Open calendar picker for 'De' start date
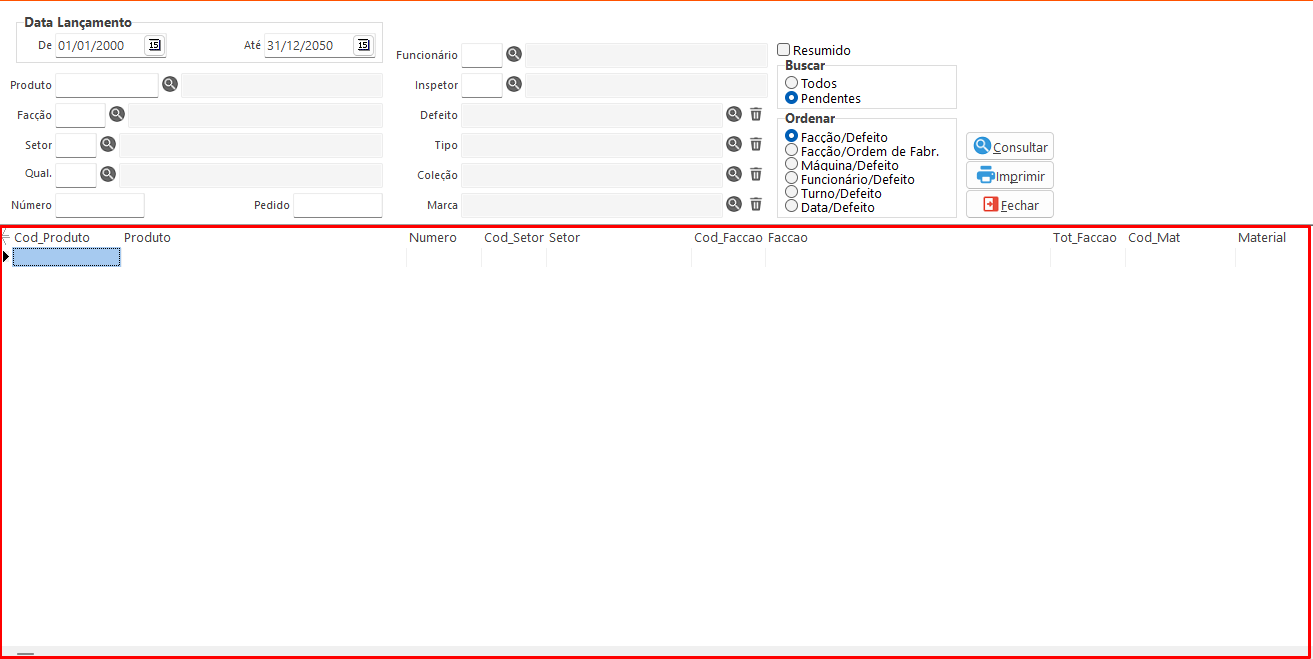Viewport: 1313px width, 659px height. [x=154, y=45]
